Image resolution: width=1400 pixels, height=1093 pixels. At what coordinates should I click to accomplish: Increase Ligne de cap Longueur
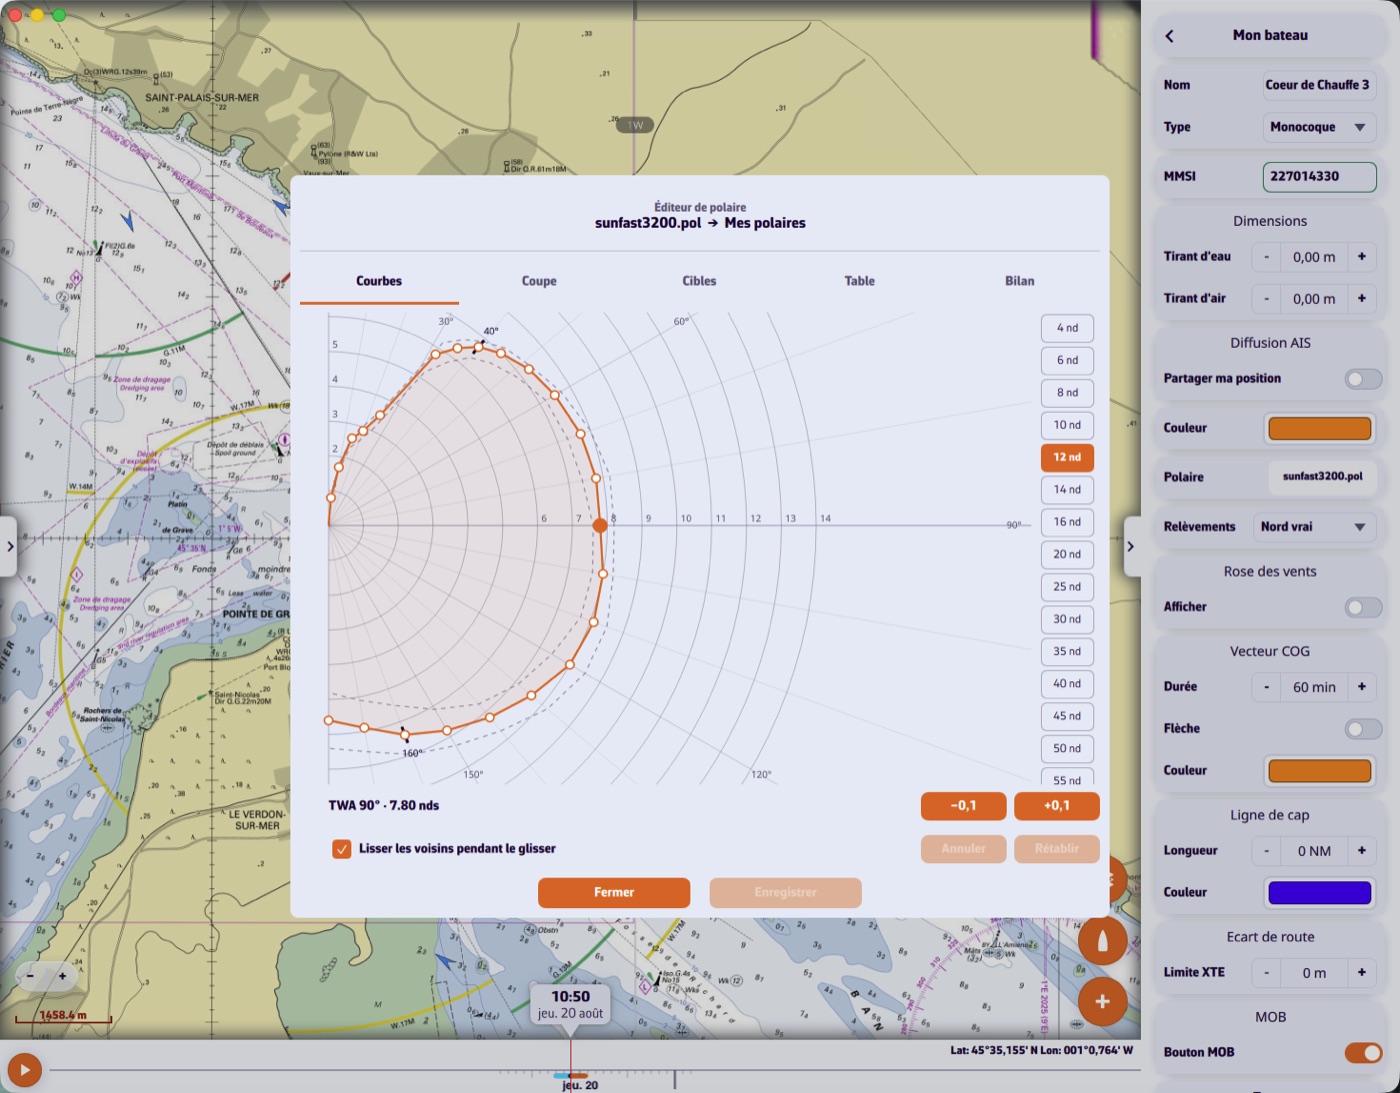(x=1361, y=851)
